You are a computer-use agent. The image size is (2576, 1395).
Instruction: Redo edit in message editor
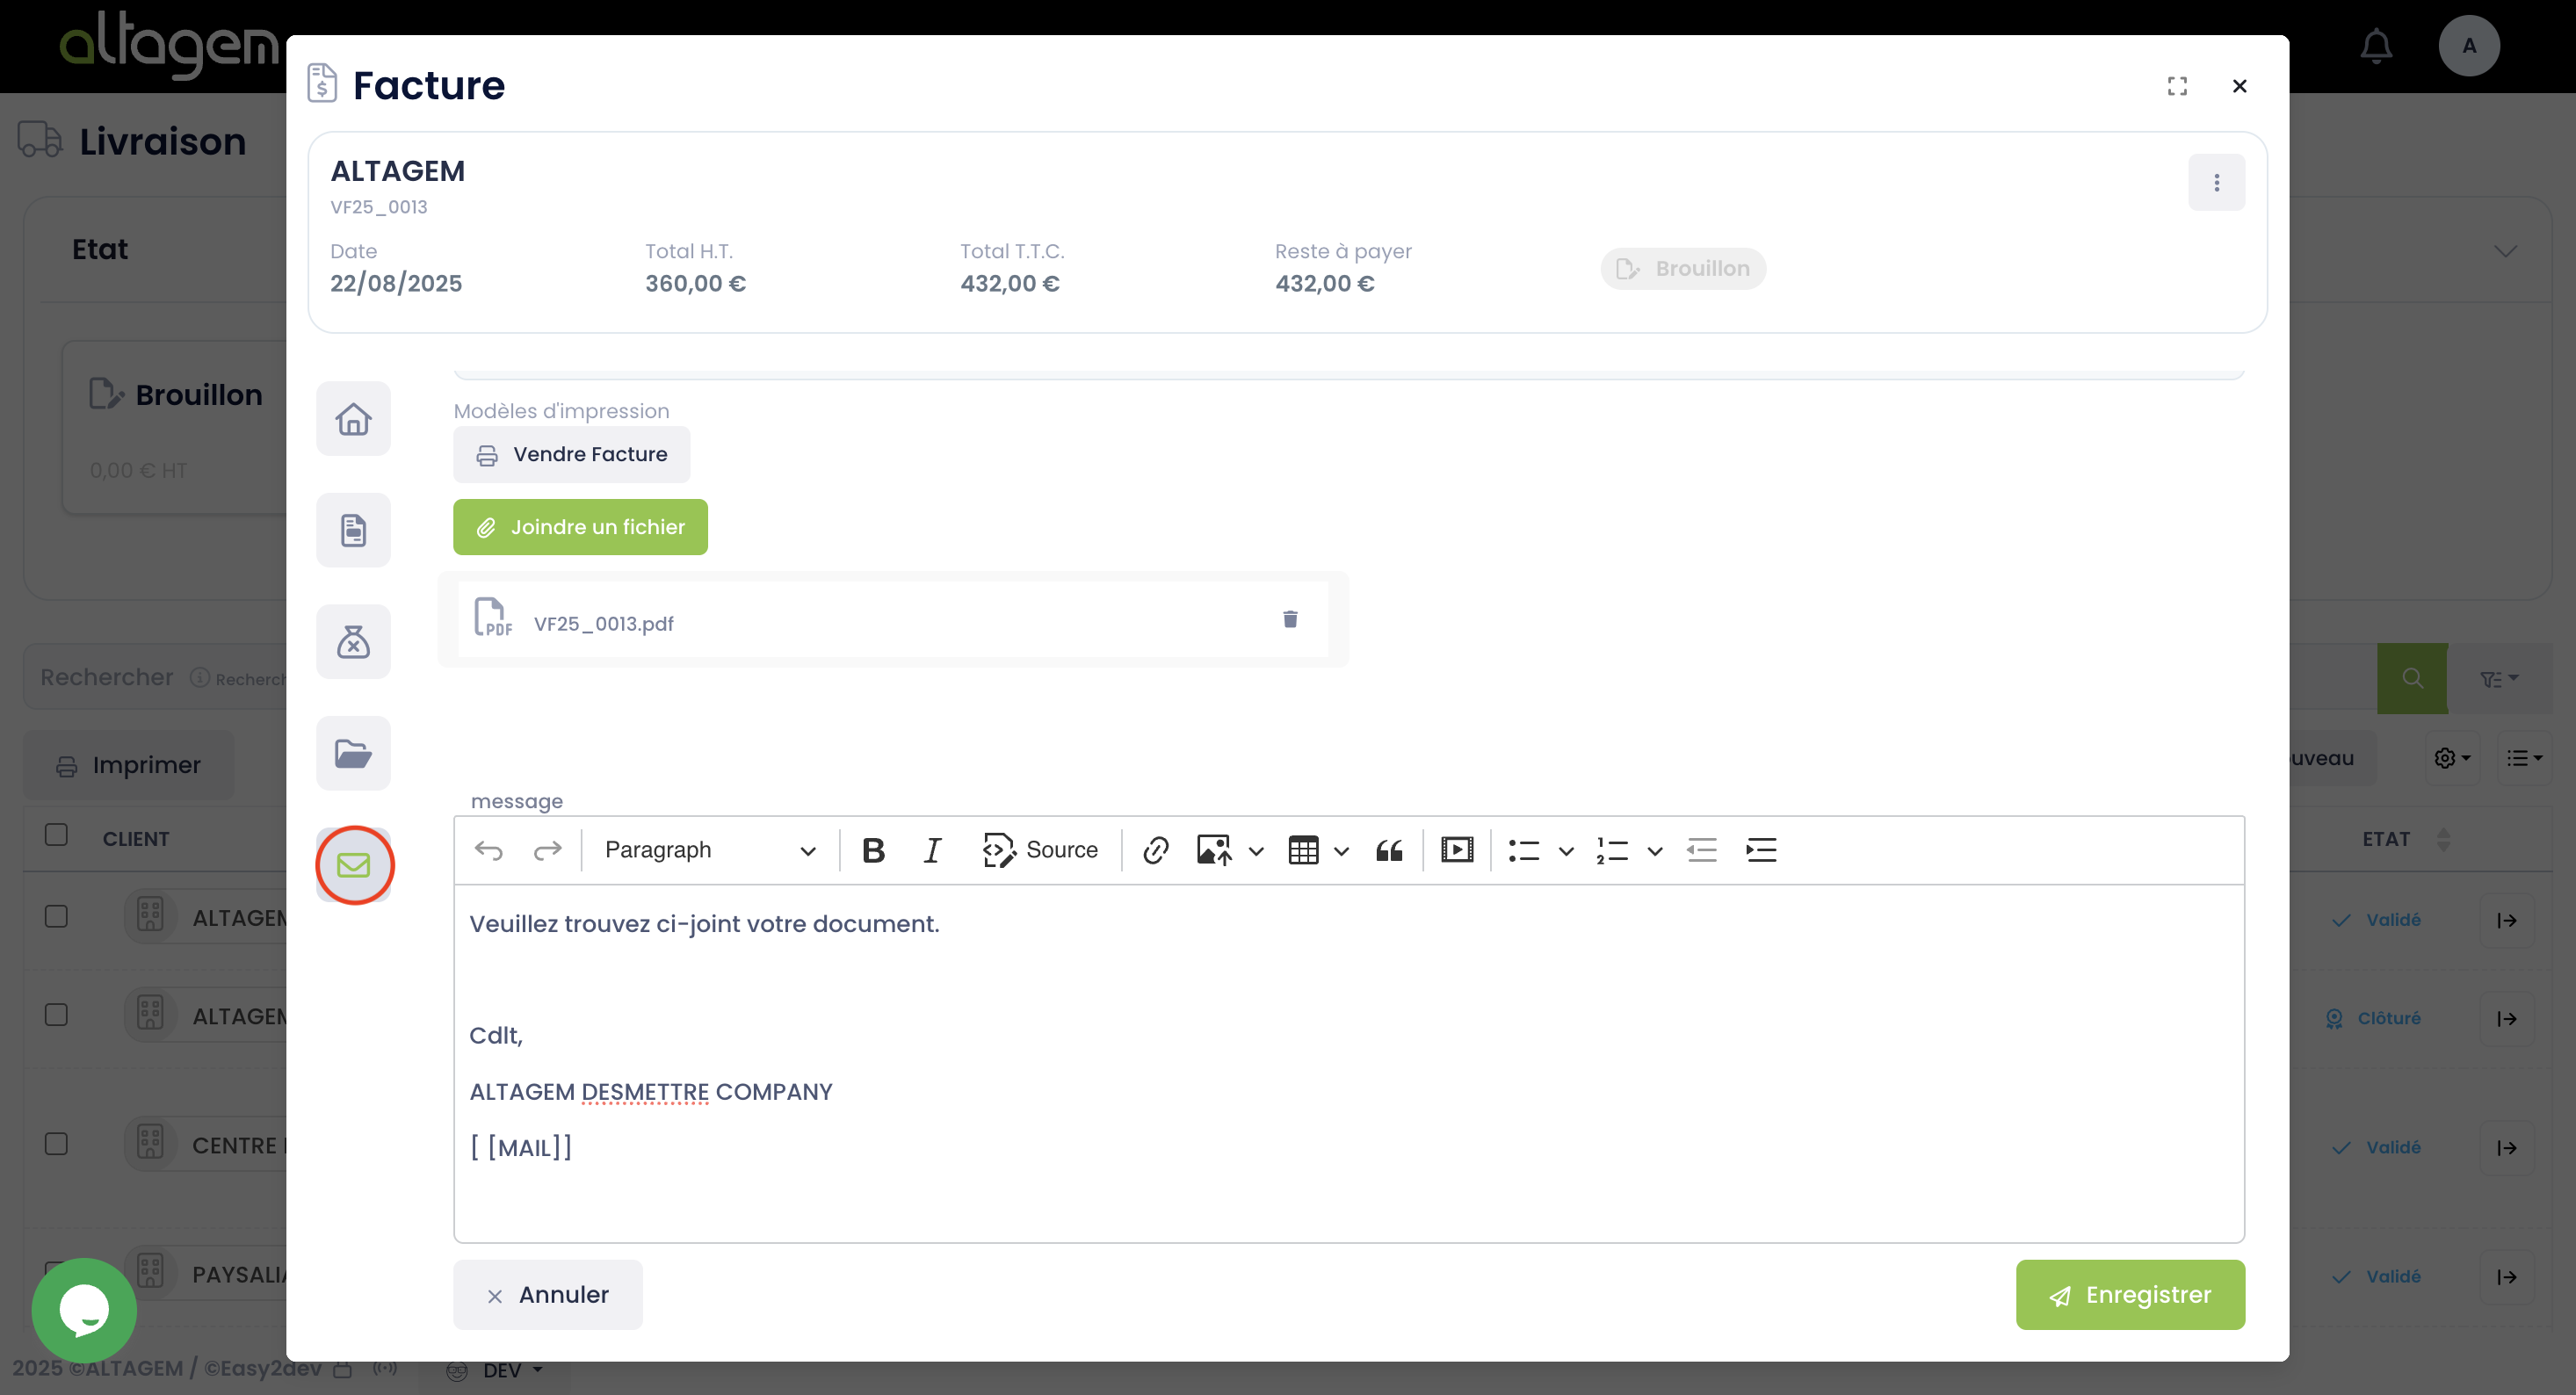point(547,850)
